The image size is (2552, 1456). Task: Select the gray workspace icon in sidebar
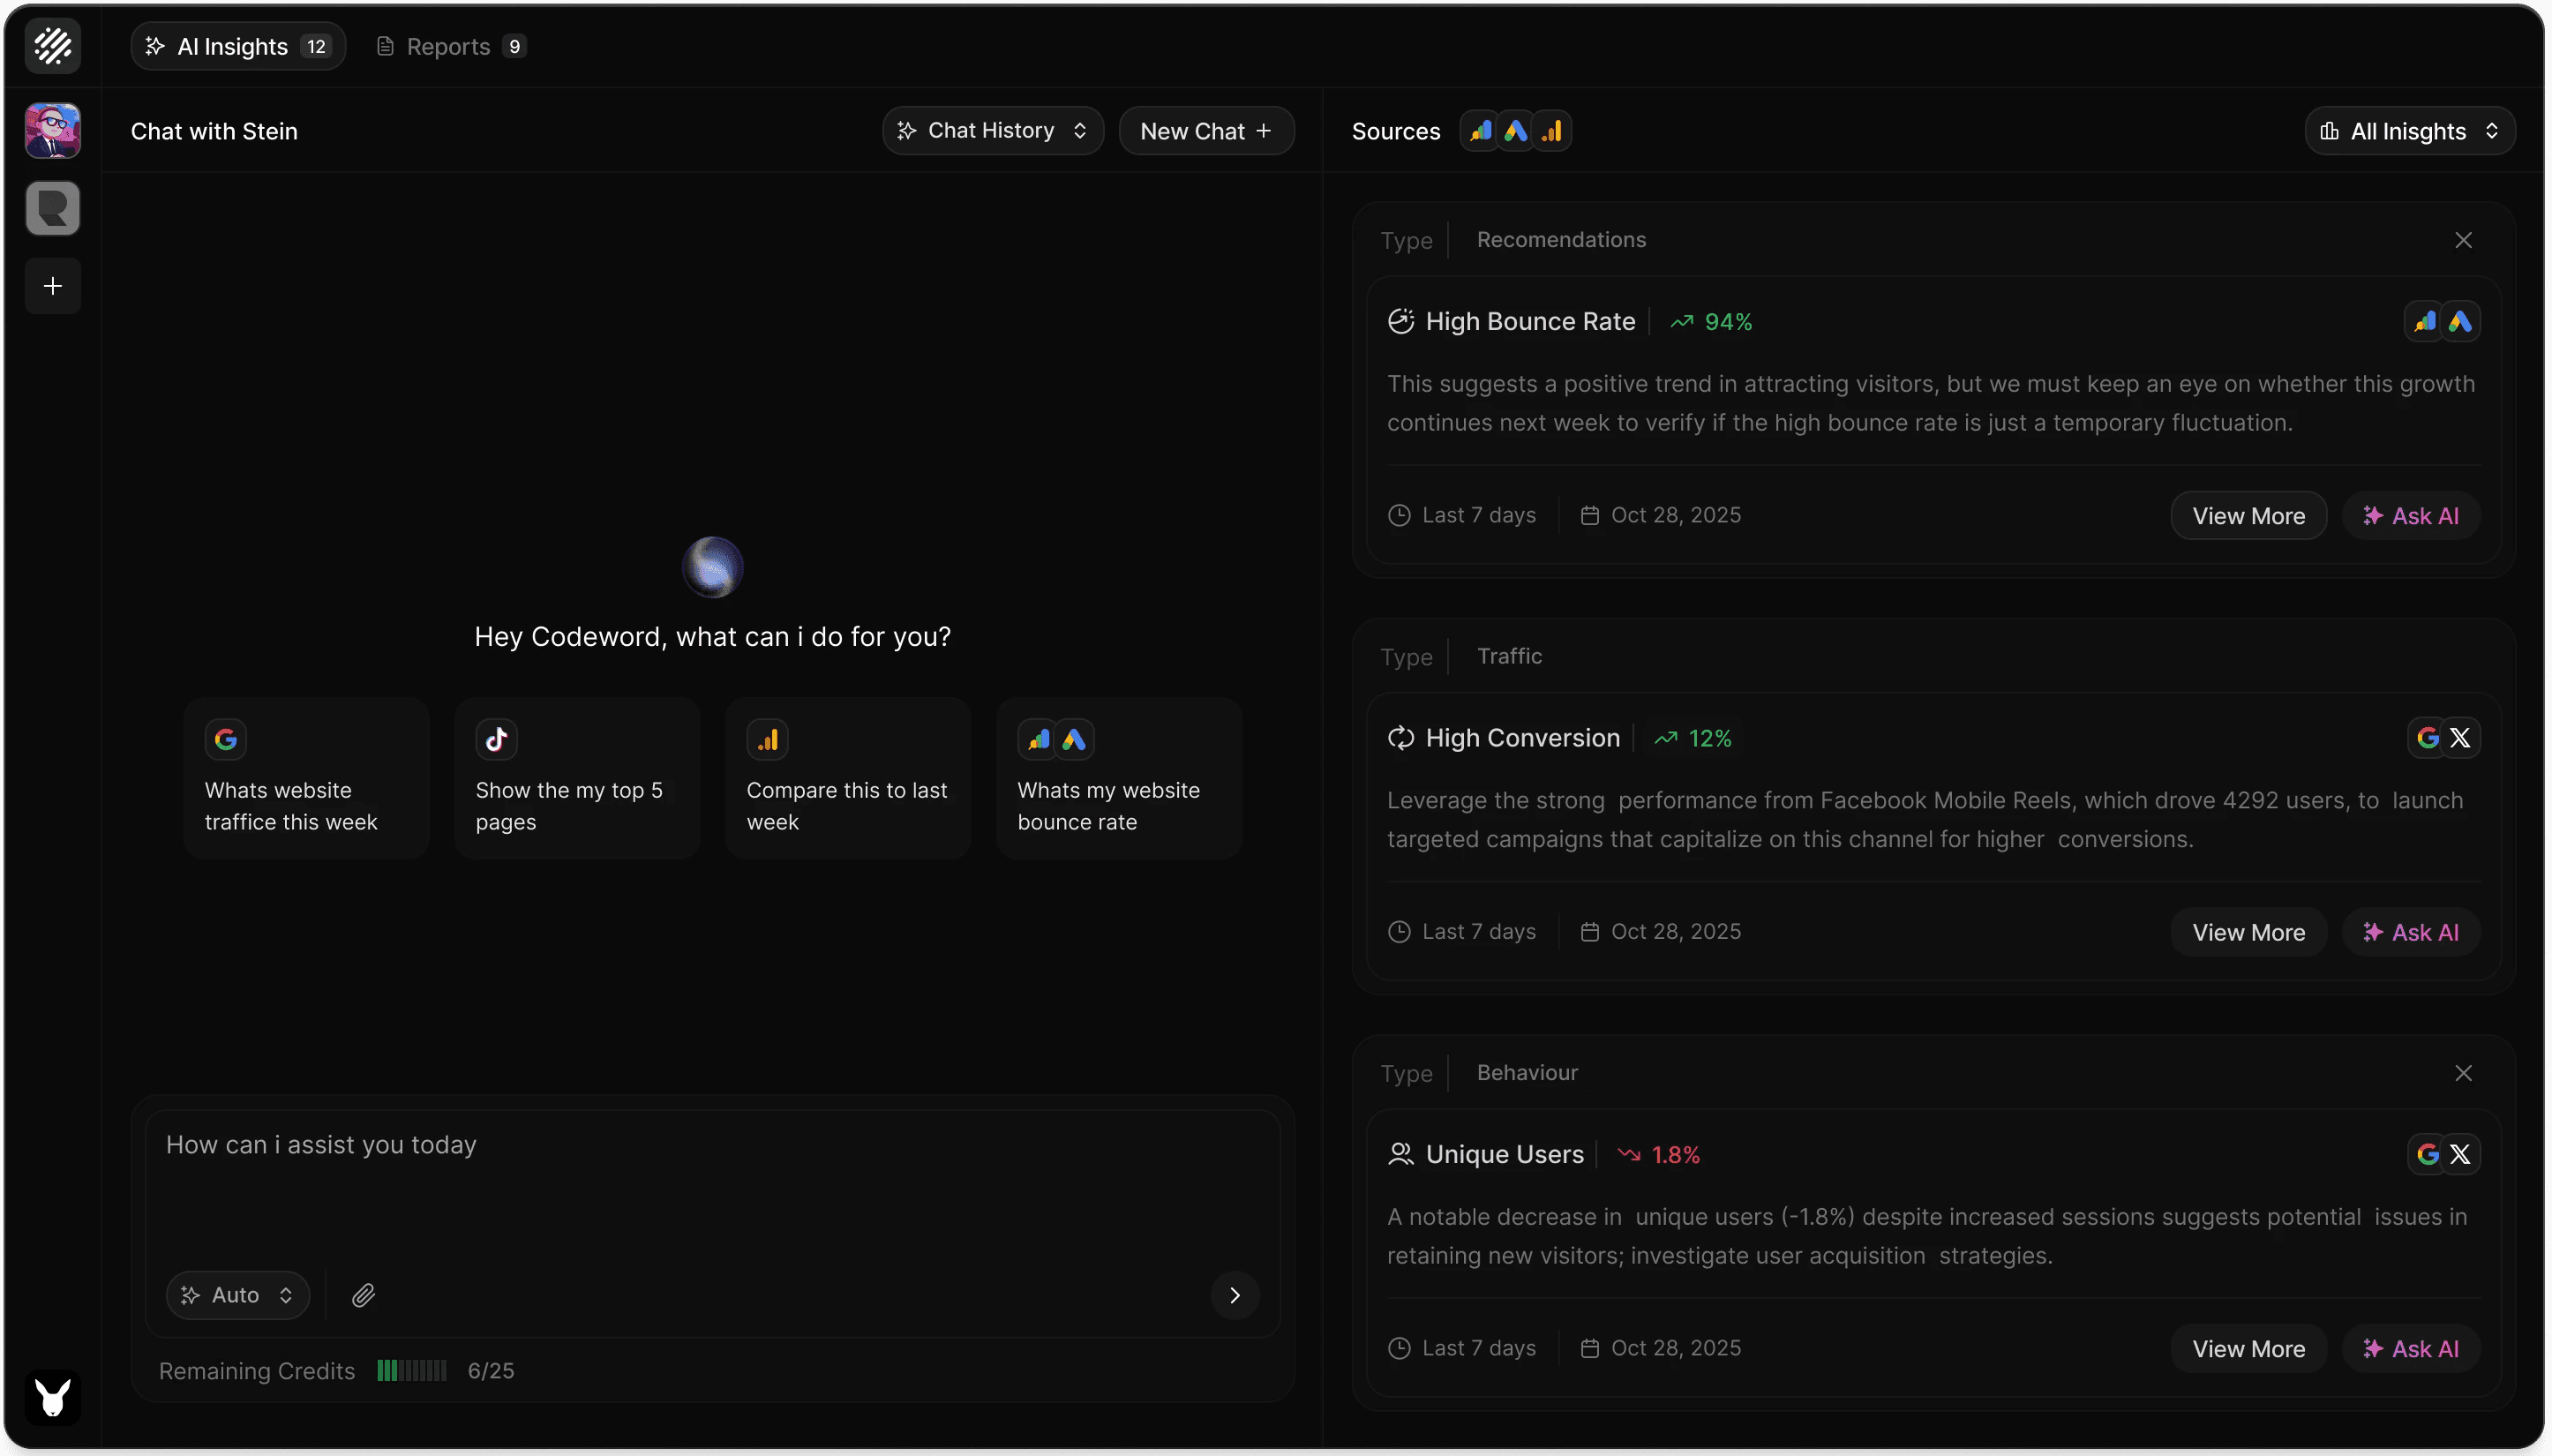click(x=53, y=208)
